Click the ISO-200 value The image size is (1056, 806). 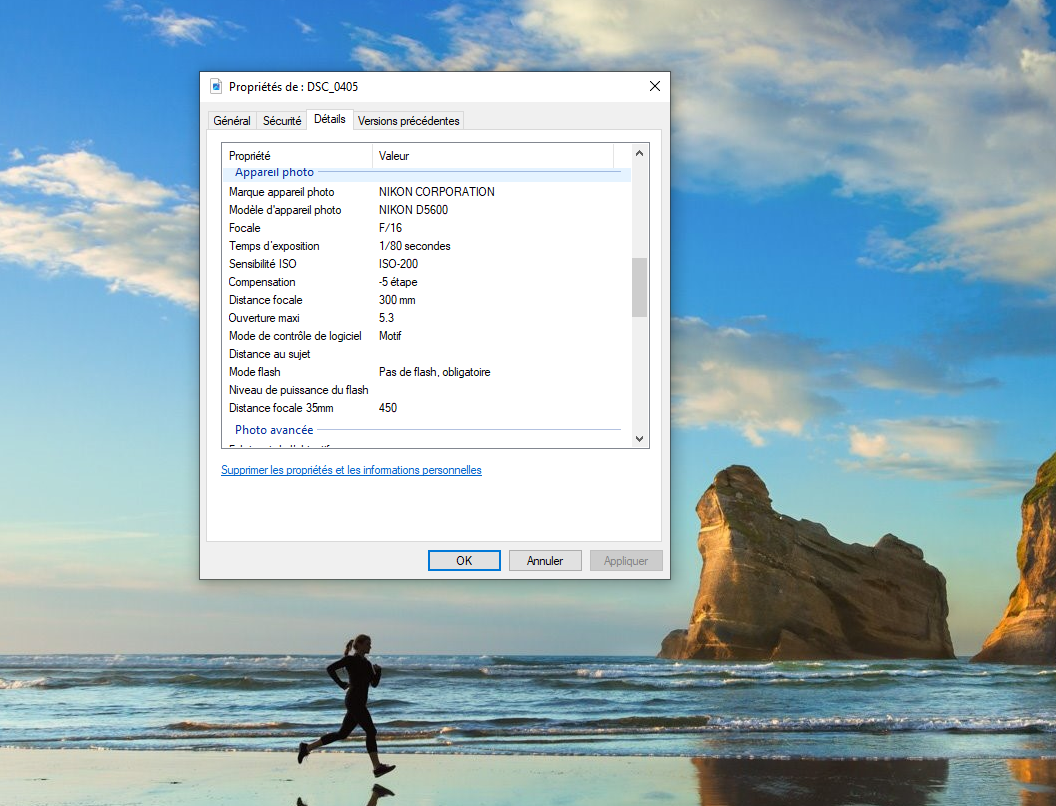(398, 264)
